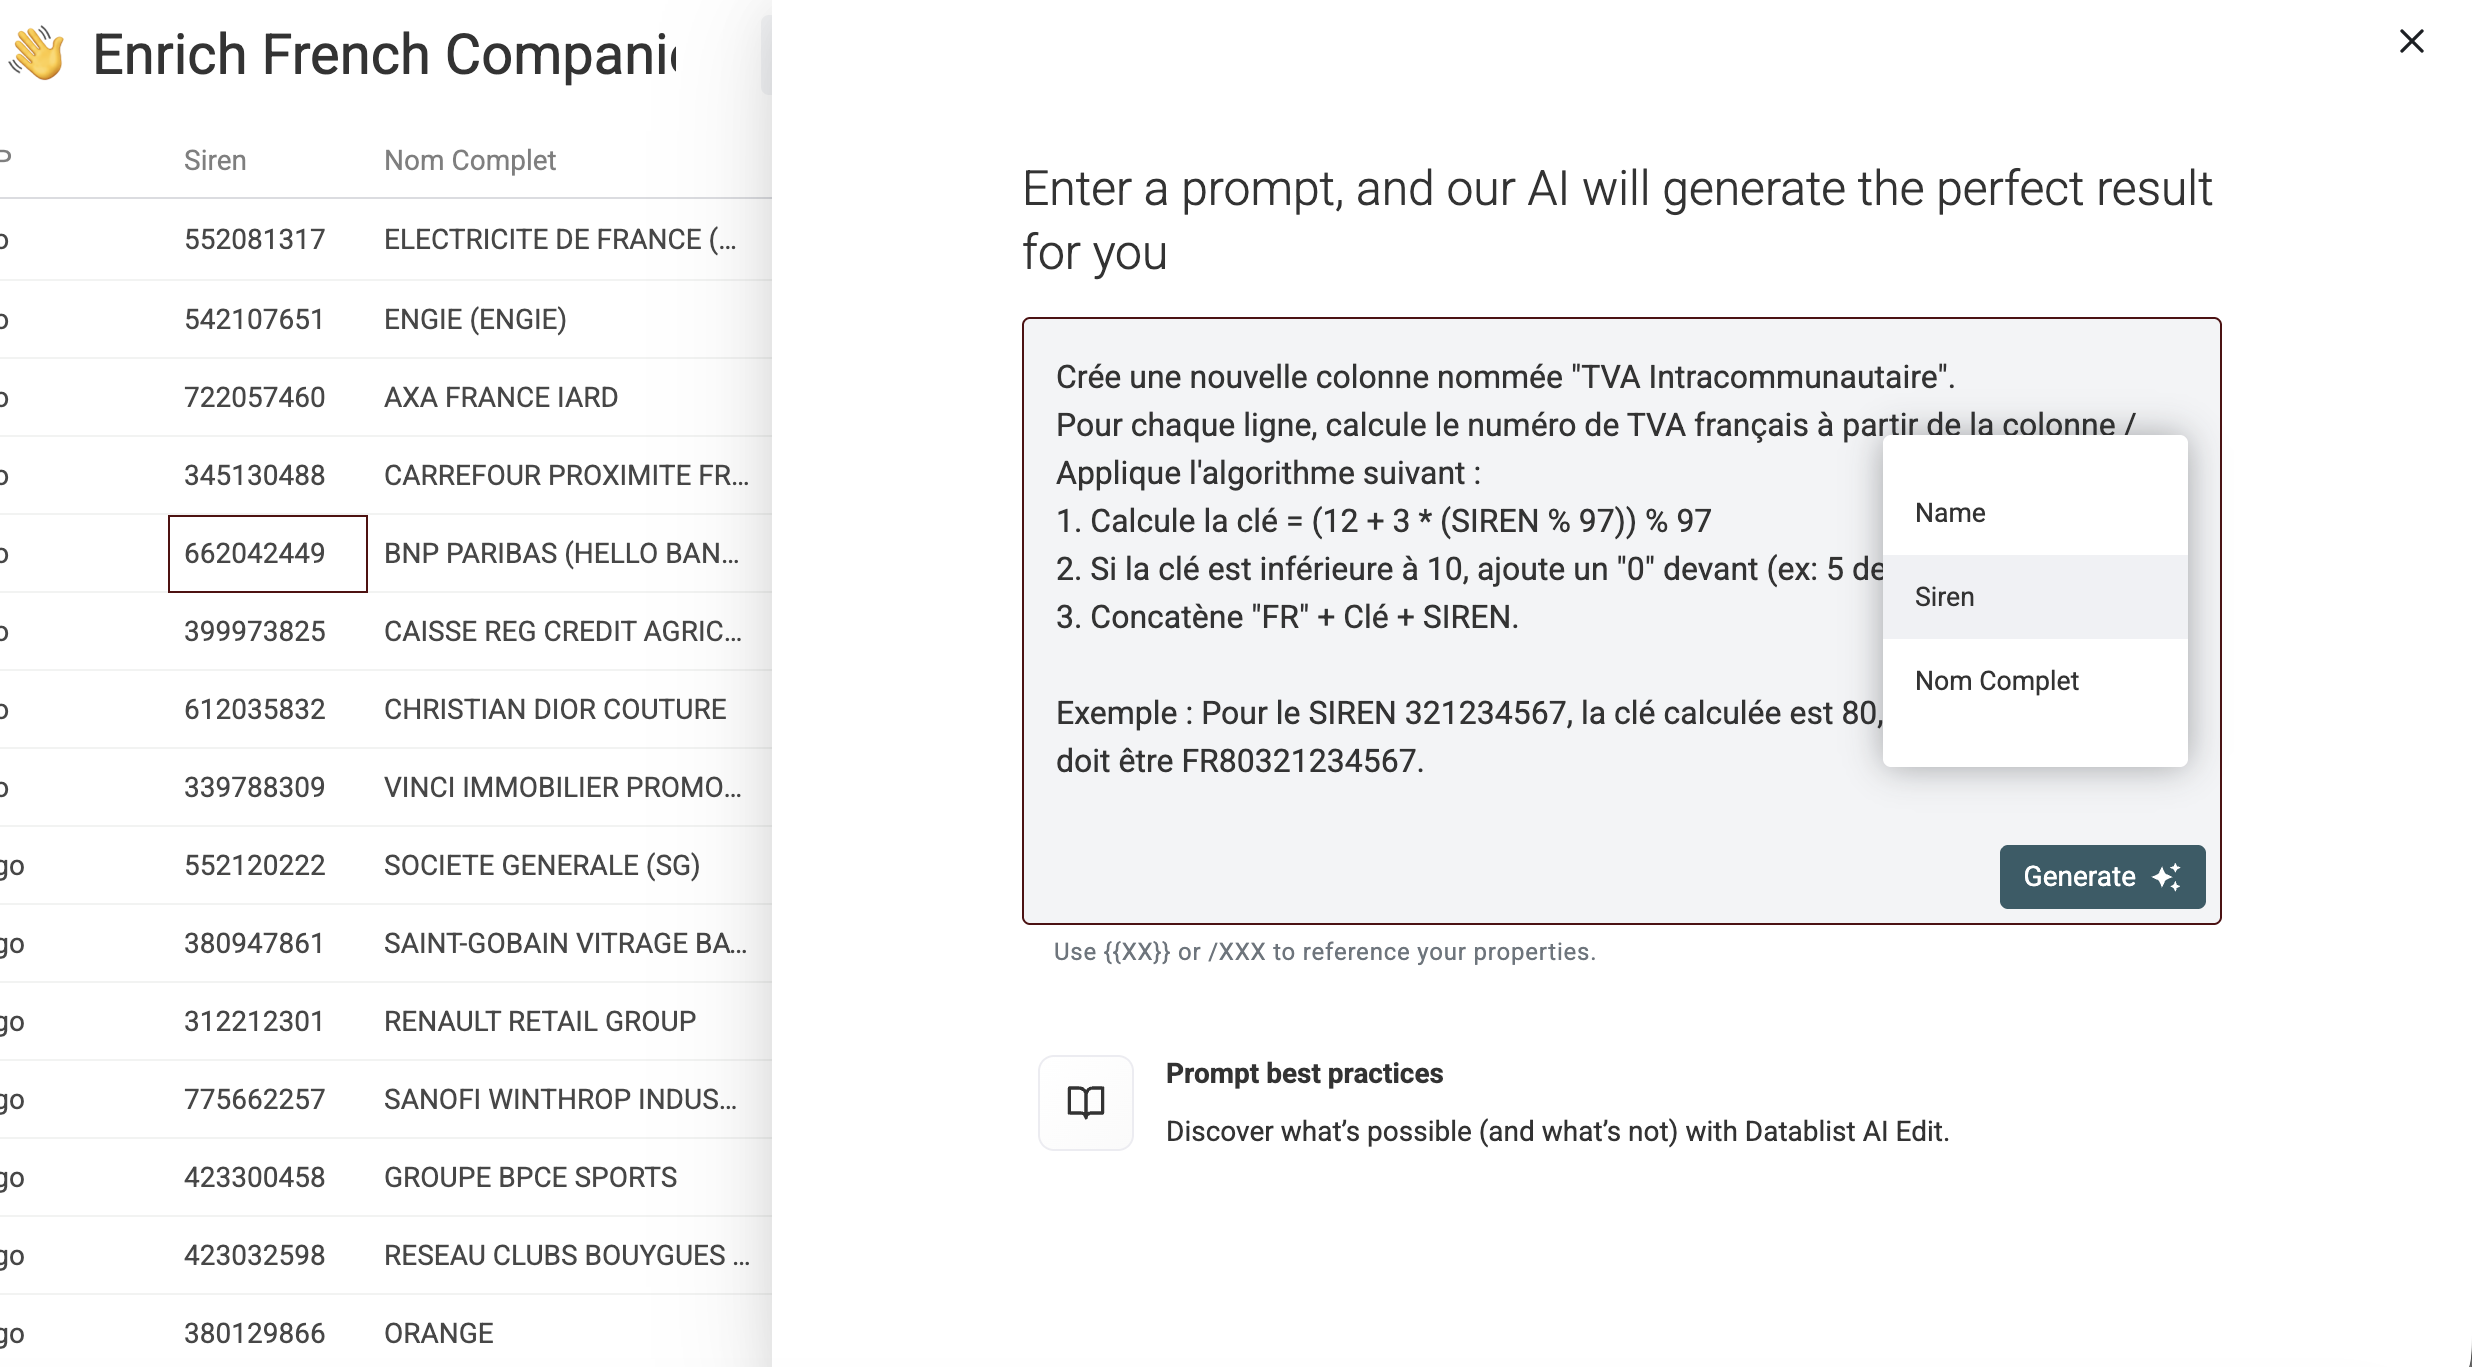Click the Siren cell 552081317
2472x1367 pixels.
click(x=255, y=240)
